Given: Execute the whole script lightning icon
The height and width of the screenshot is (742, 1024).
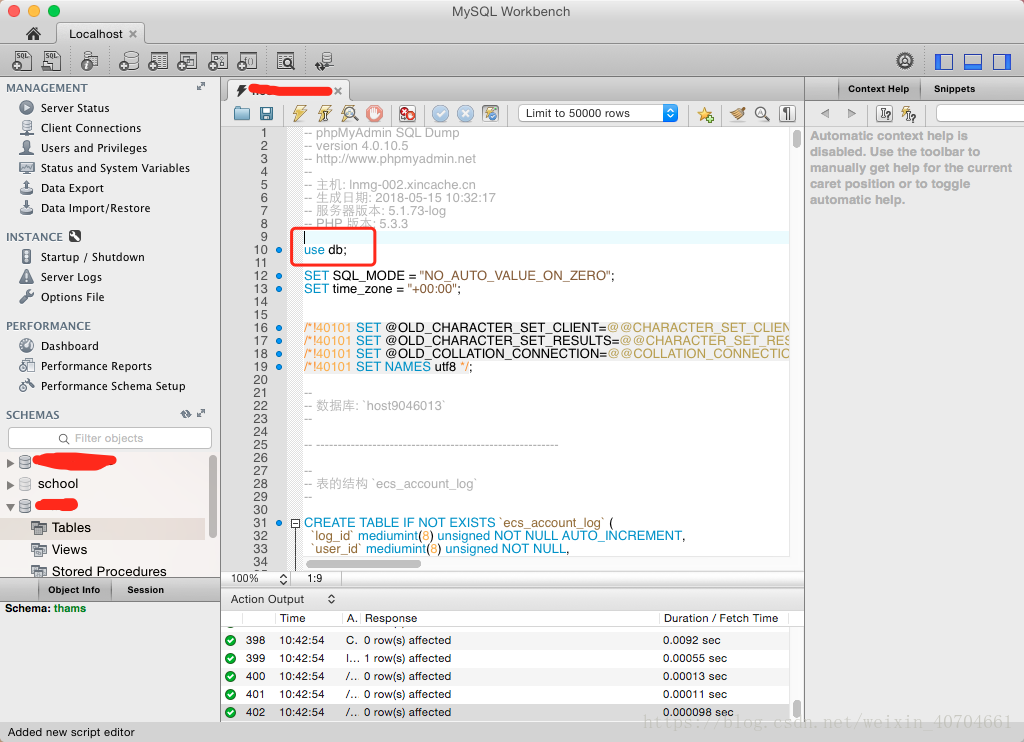Looking at the screenshot, I should [300, 114].
